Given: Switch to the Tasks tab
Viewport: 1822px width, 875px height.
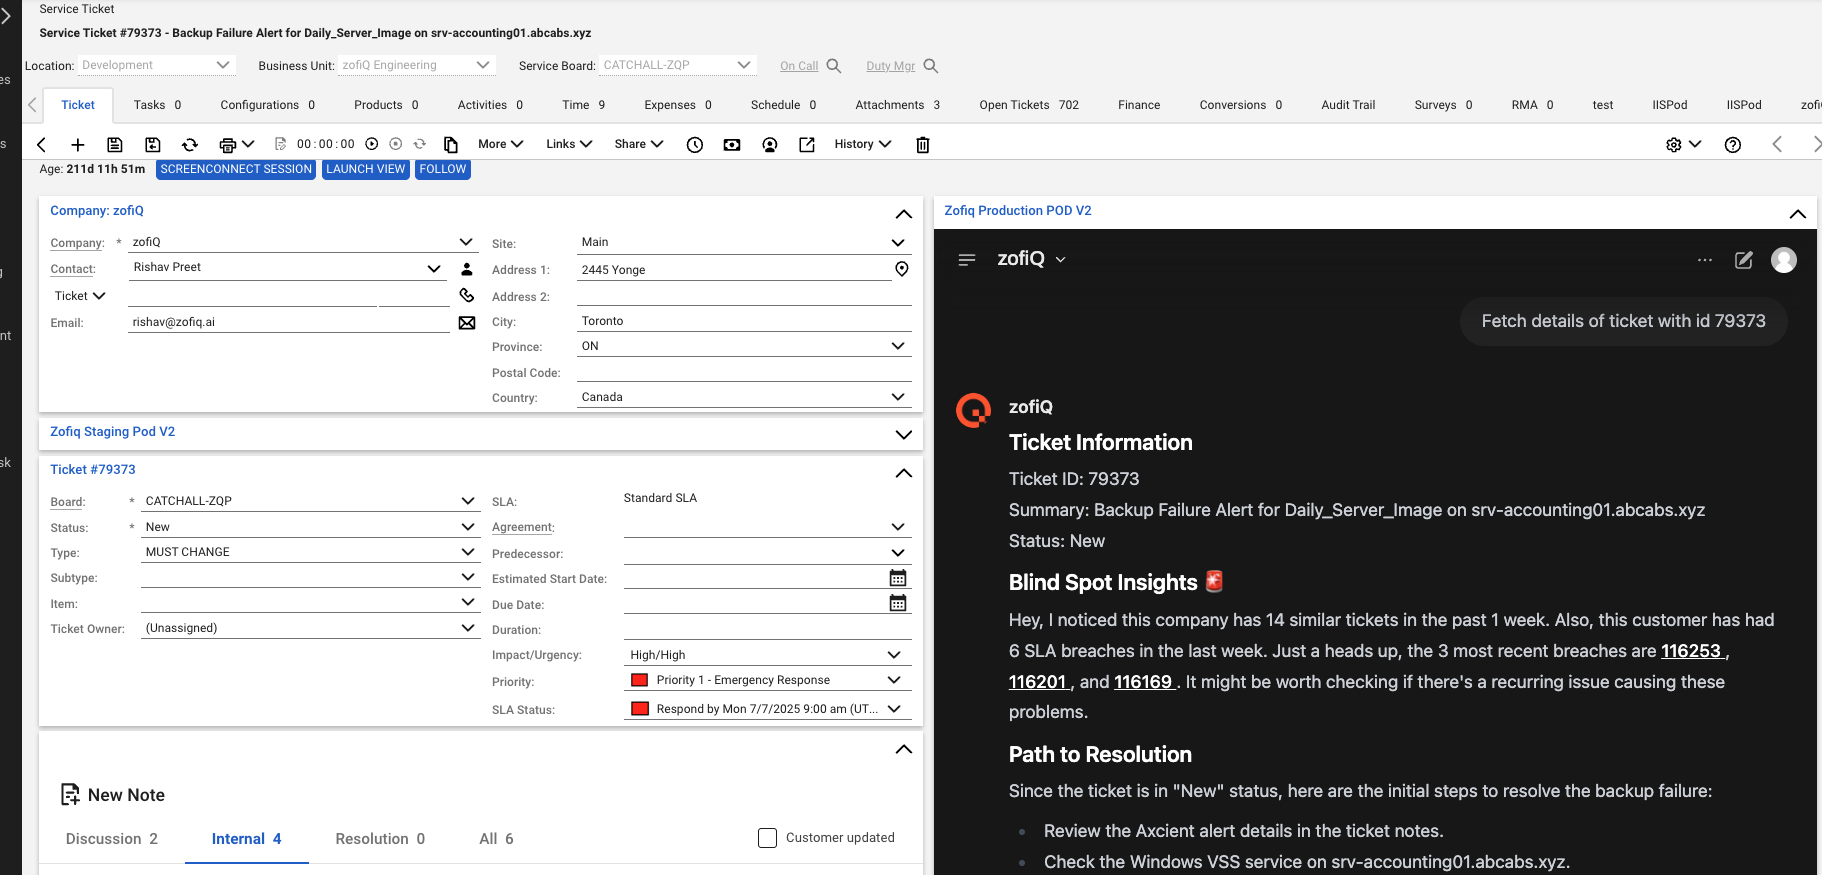Looking at the screenshot, I should coord(157,105).
